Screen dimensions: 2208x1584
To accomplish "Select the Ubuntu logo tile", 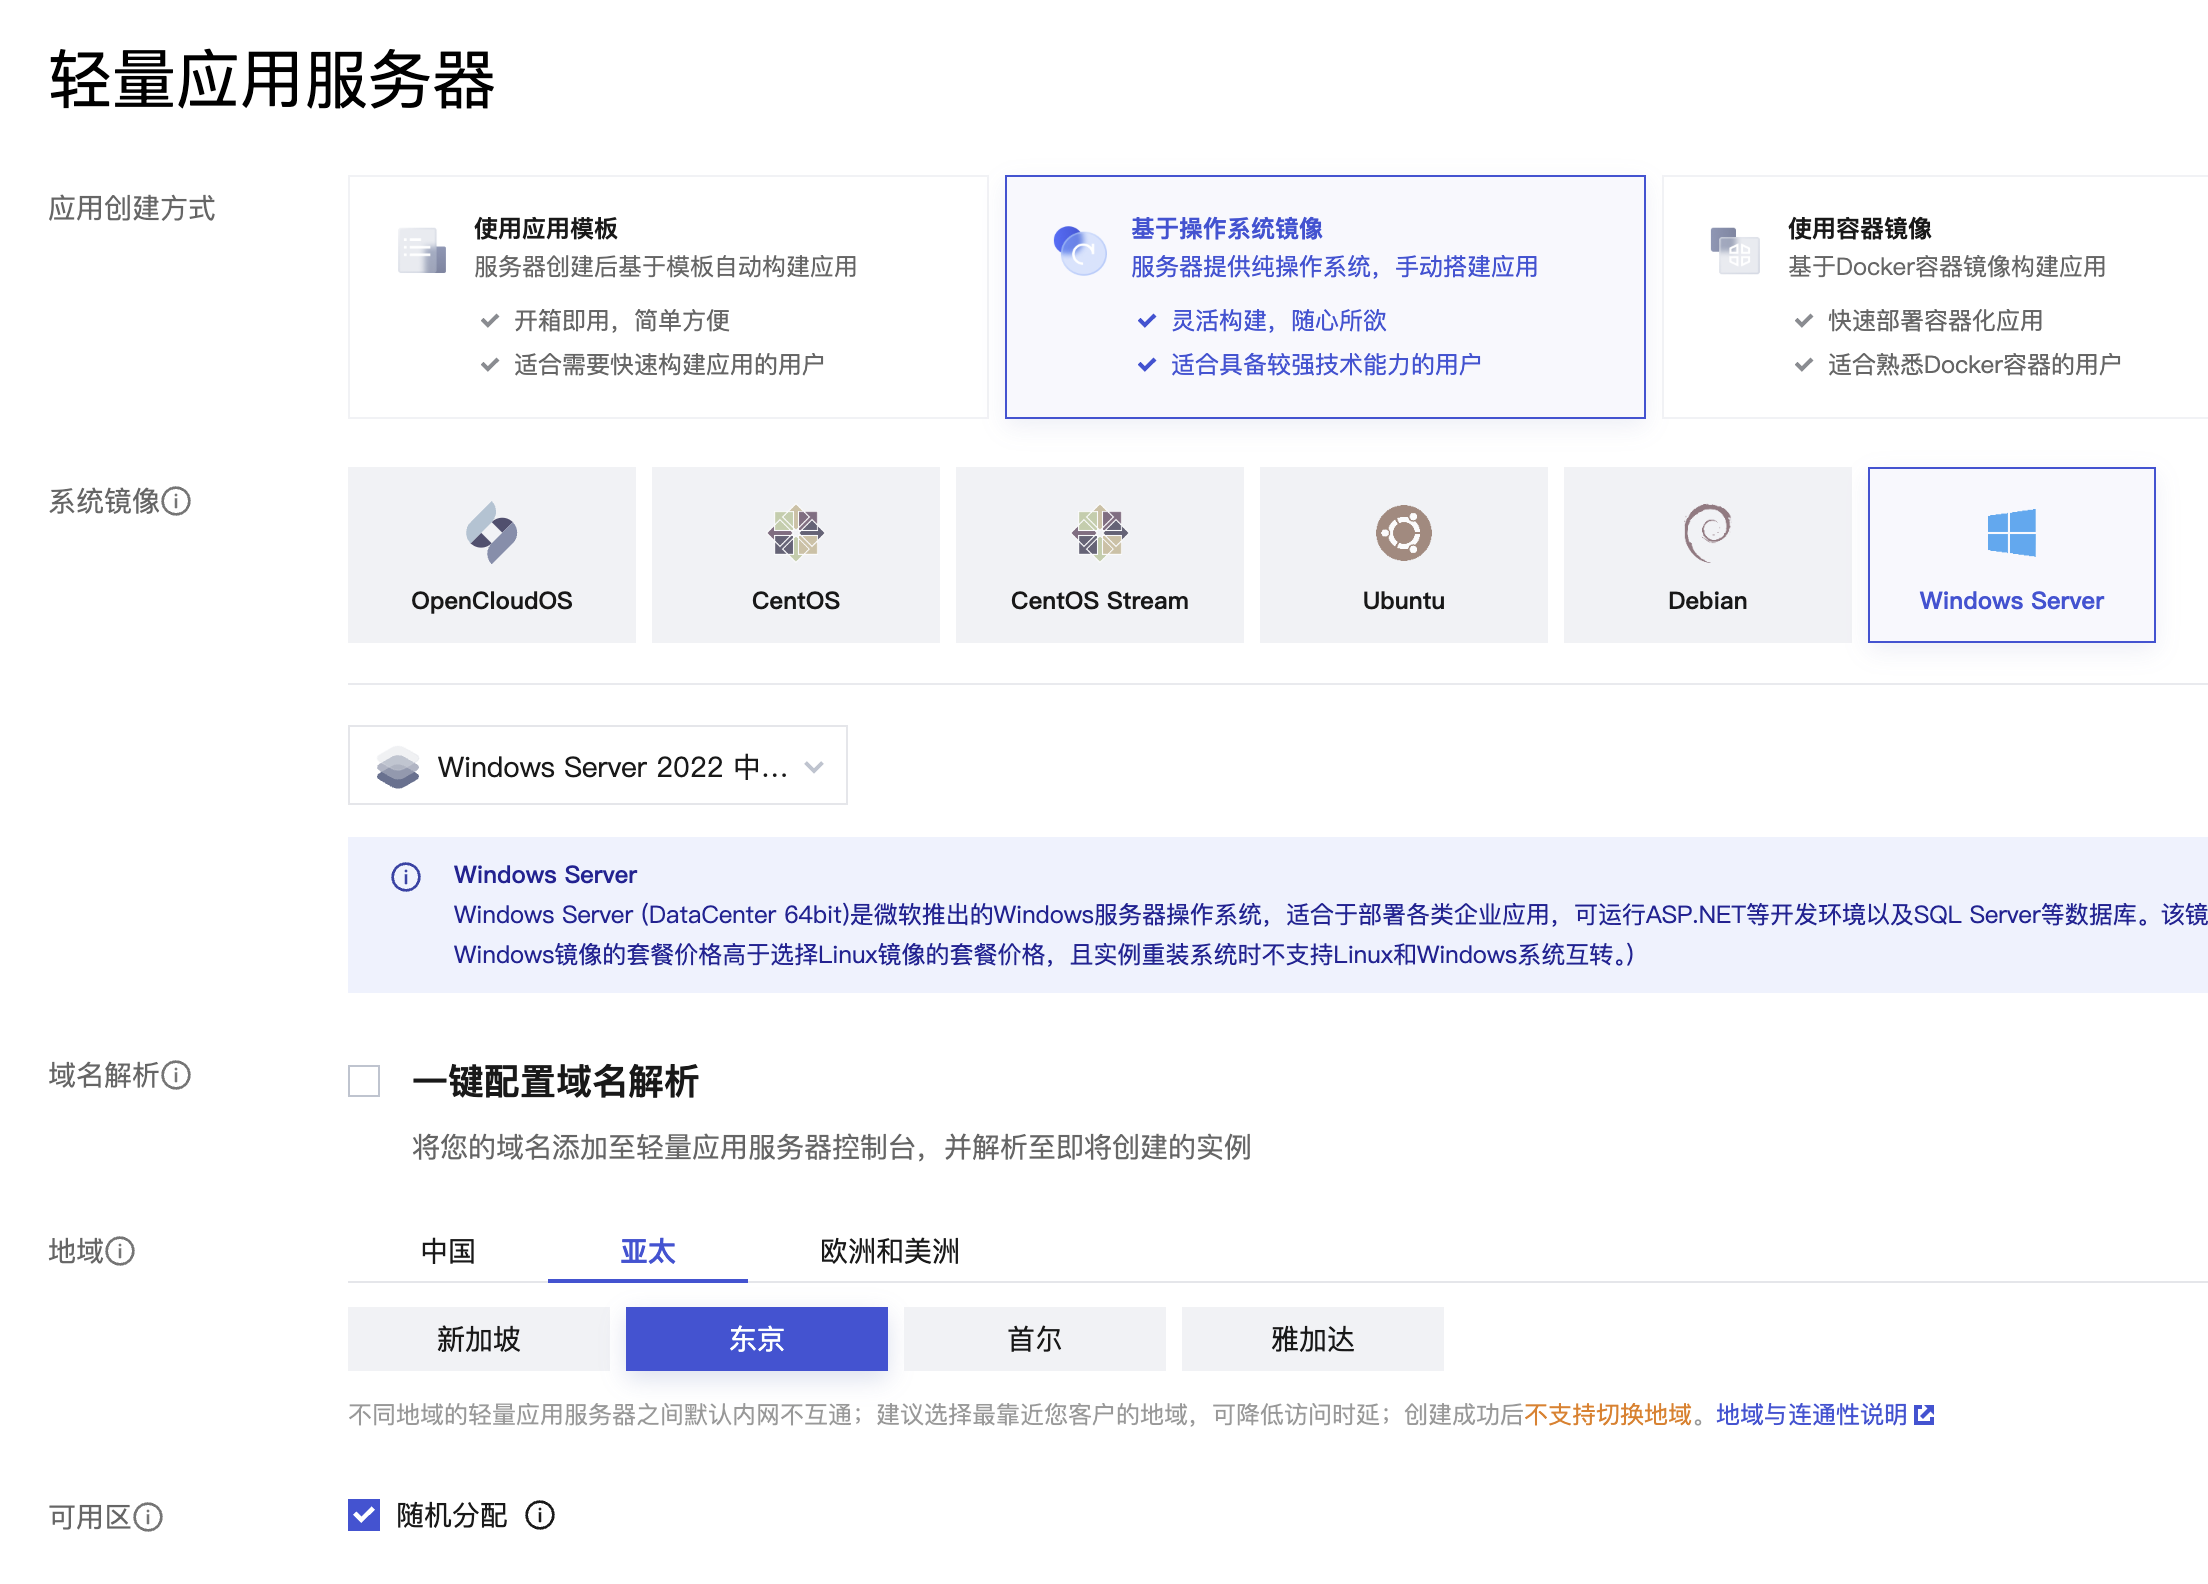I will 1403,534.
